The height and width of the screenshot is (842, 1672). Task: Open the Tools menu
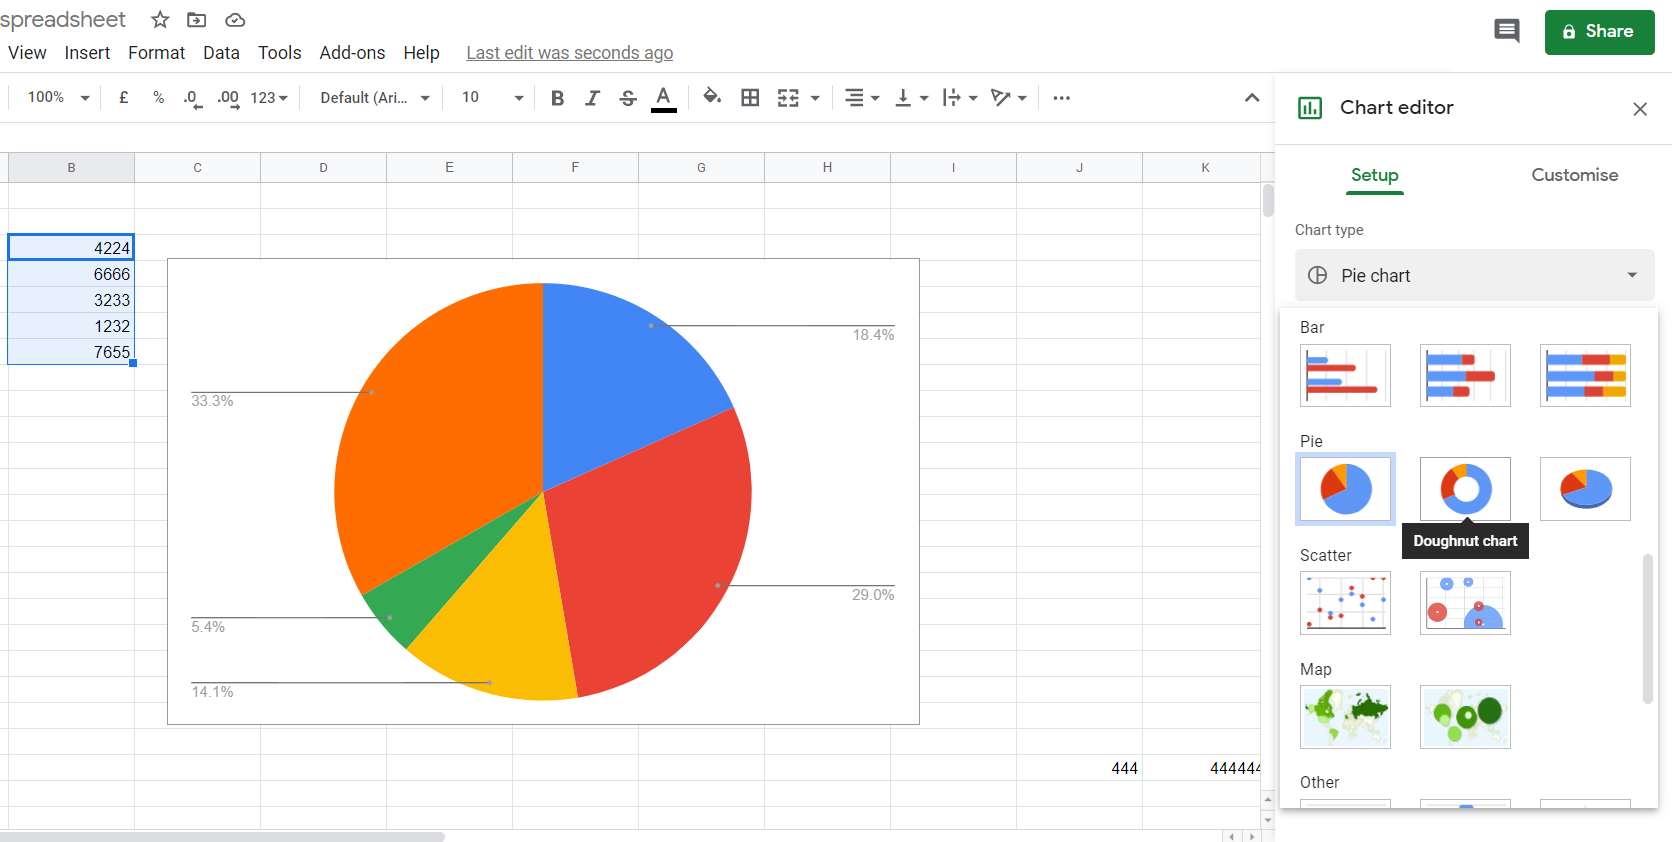point(279,53)
